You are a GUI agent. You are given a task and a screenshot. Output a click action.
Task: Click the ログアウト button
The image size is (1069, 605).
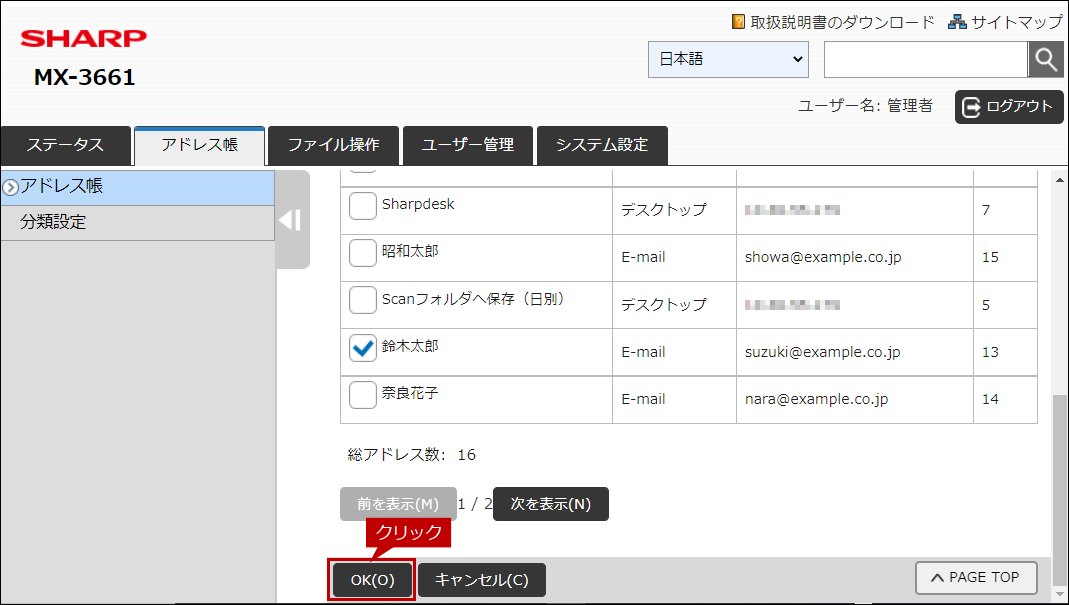[x=1009, y=106]
